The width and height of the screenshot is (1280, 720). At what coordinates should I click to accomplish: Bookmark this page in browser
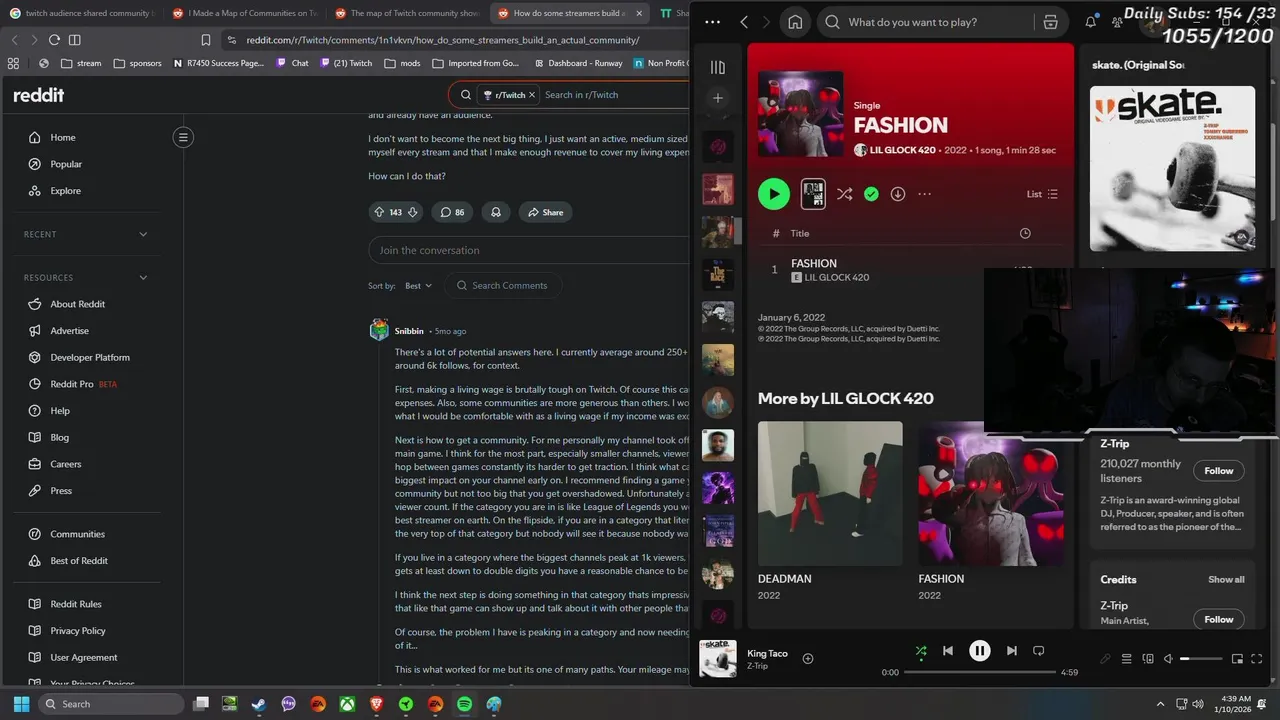(206, 40)
